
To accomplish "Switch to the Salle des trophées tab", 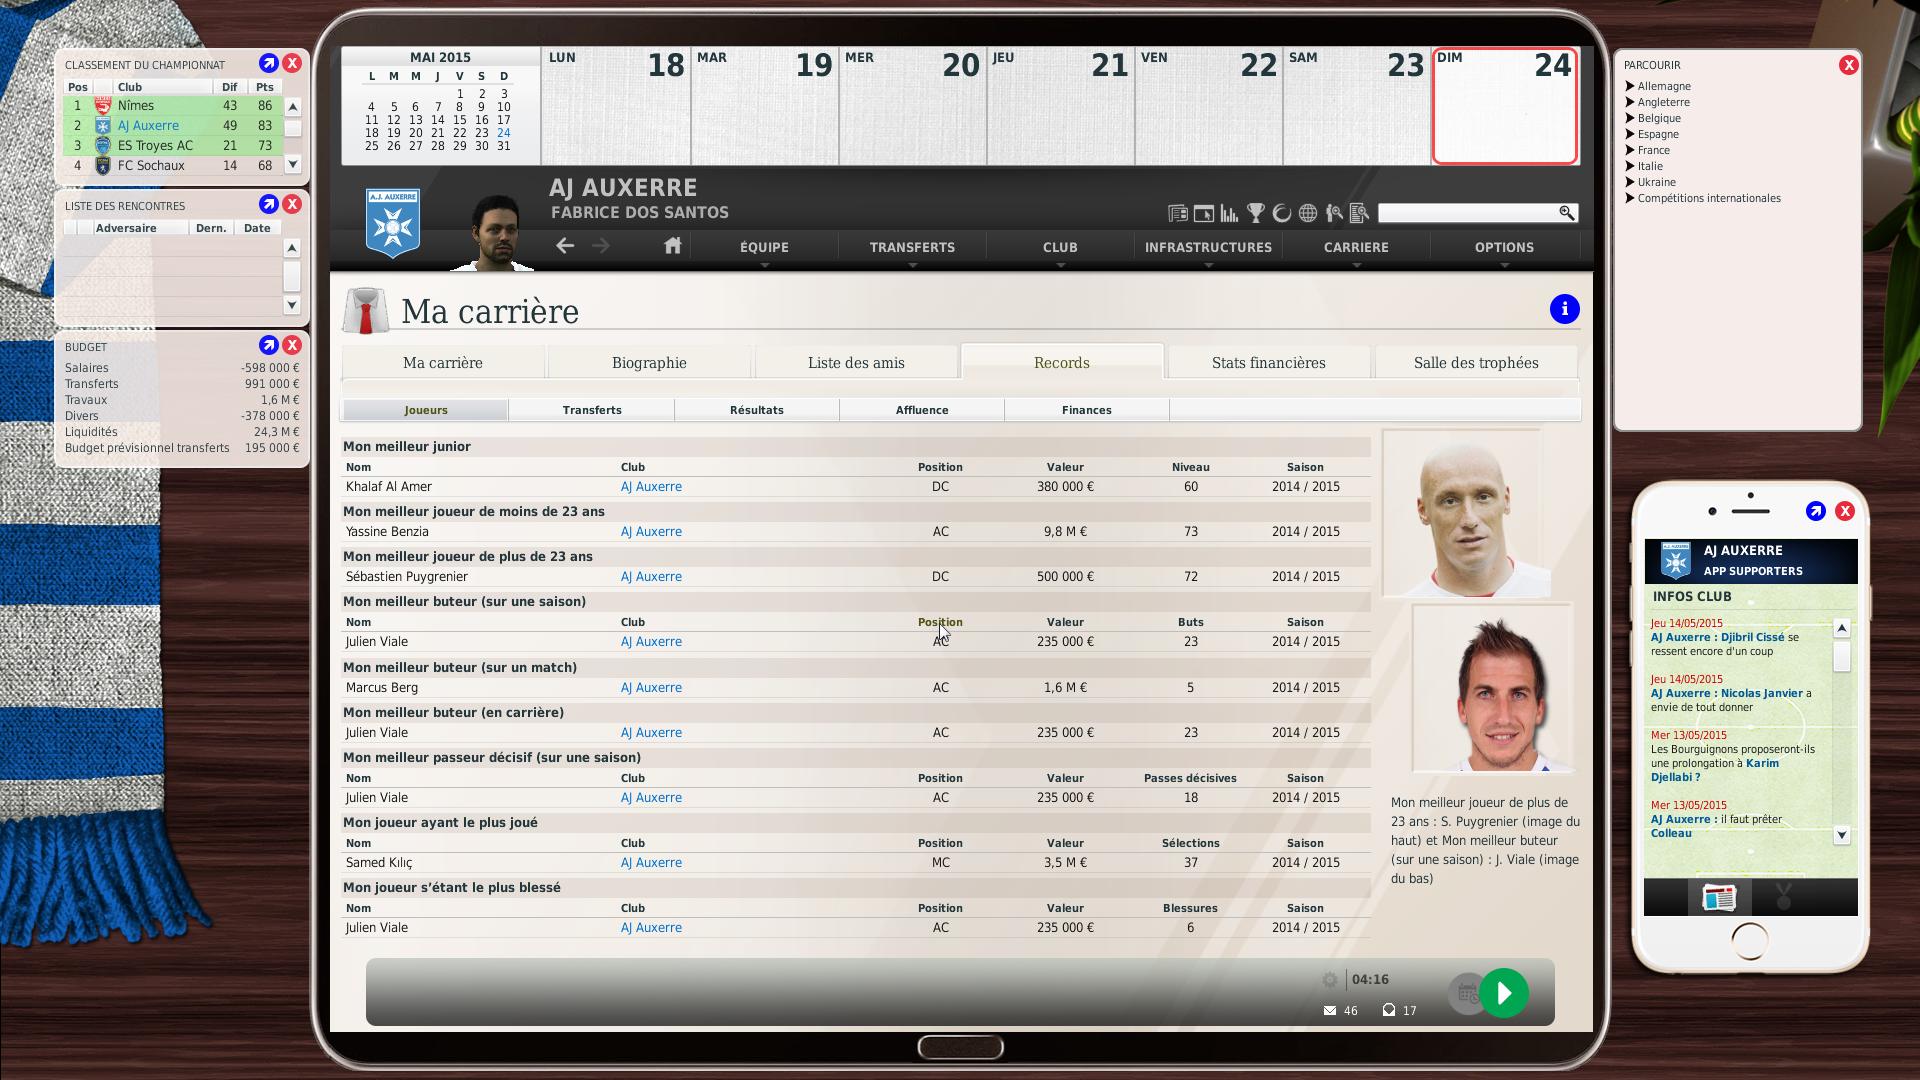I will 1476,363.
